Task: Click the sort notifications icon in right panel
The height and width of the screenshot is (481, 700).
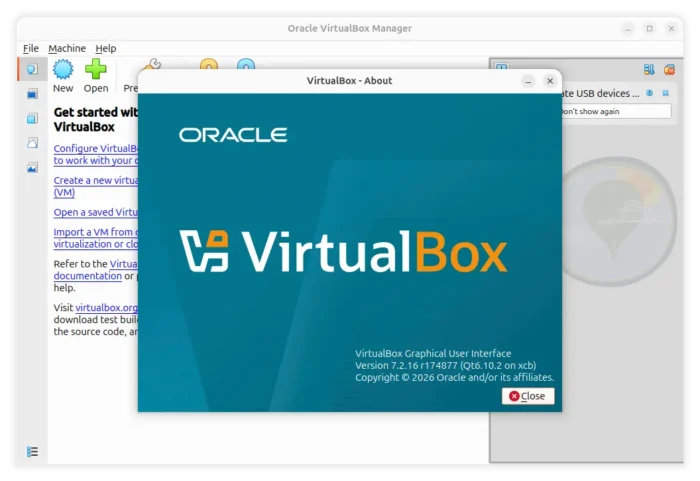Action: [x=649, y=69]
